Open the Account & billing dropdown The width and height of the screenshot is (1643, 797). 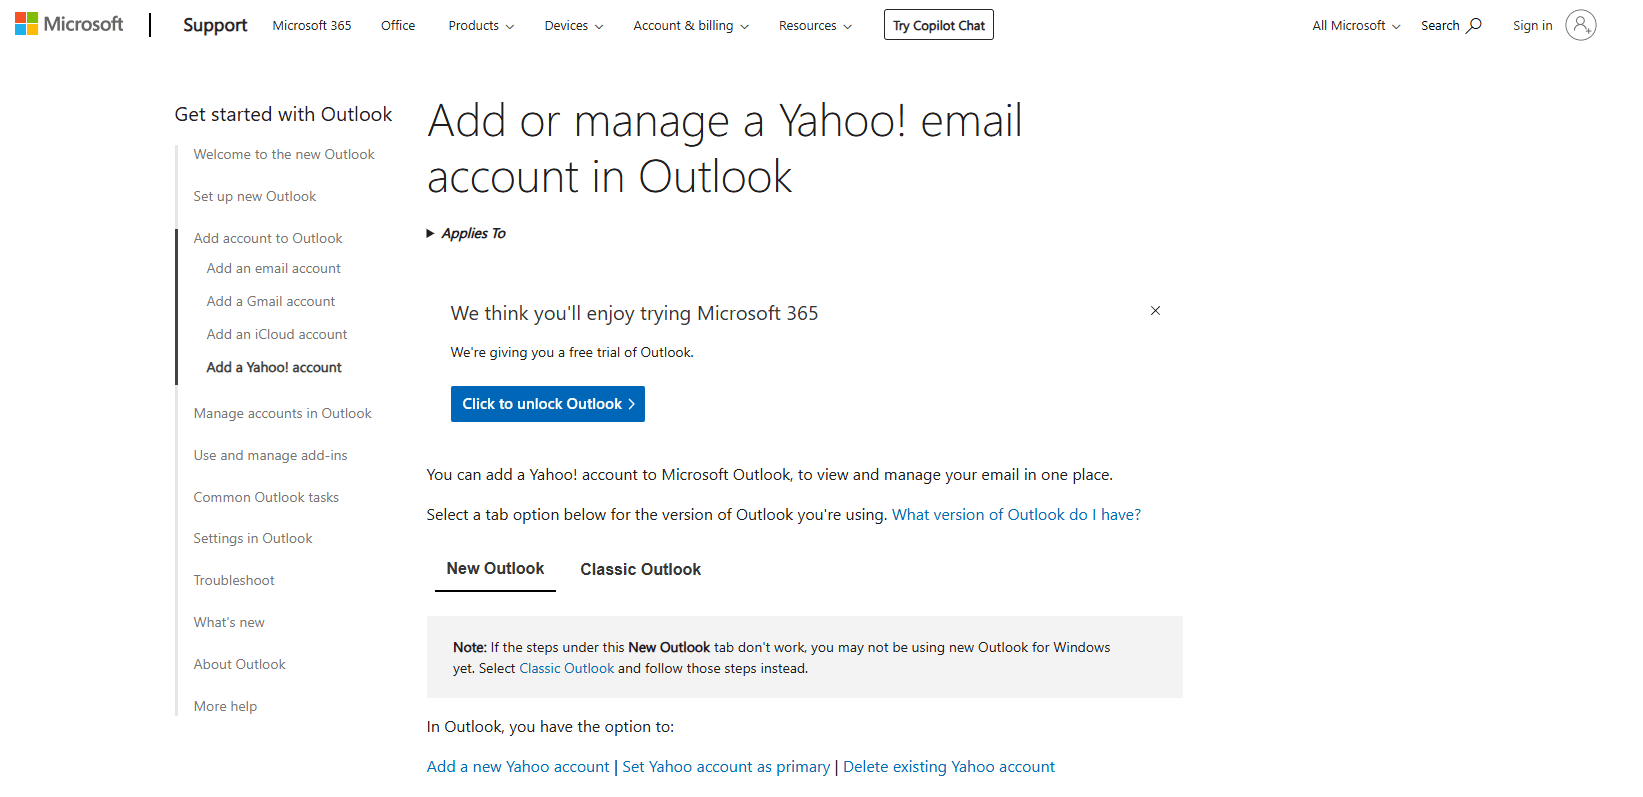pos(690,26)
